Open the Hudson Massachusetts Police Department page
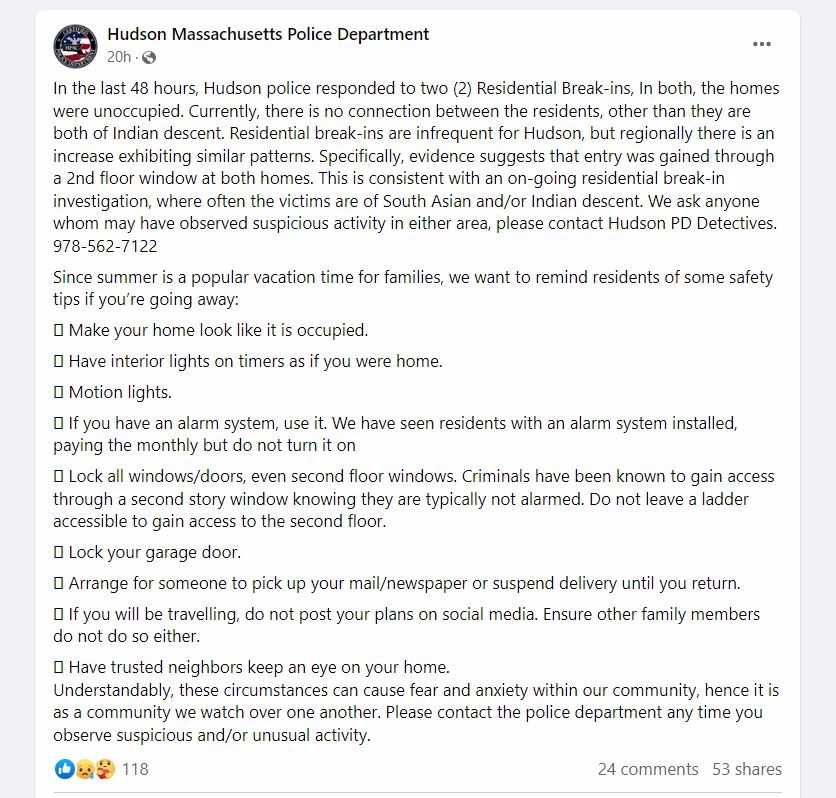 coord(268,34)
